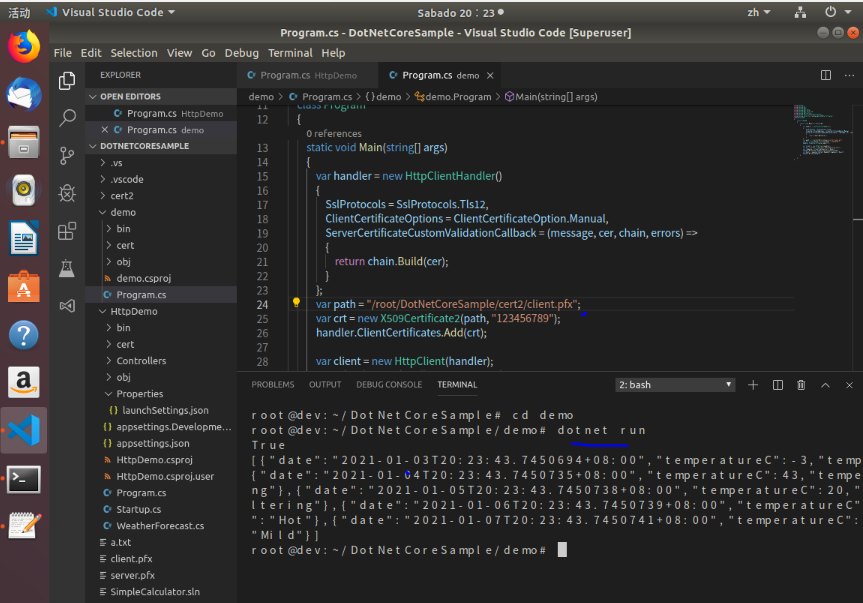Collapse the HttpDemo folder
The height and width of the screenshot is (603, 863).
161,311
